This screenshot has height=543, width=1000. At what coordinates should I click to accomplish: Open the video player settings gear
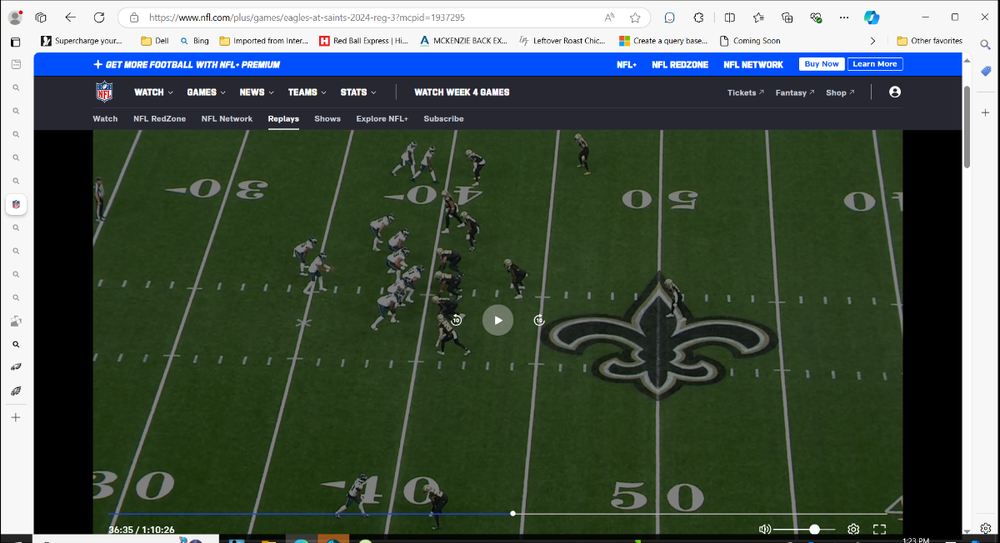[853, 529]
